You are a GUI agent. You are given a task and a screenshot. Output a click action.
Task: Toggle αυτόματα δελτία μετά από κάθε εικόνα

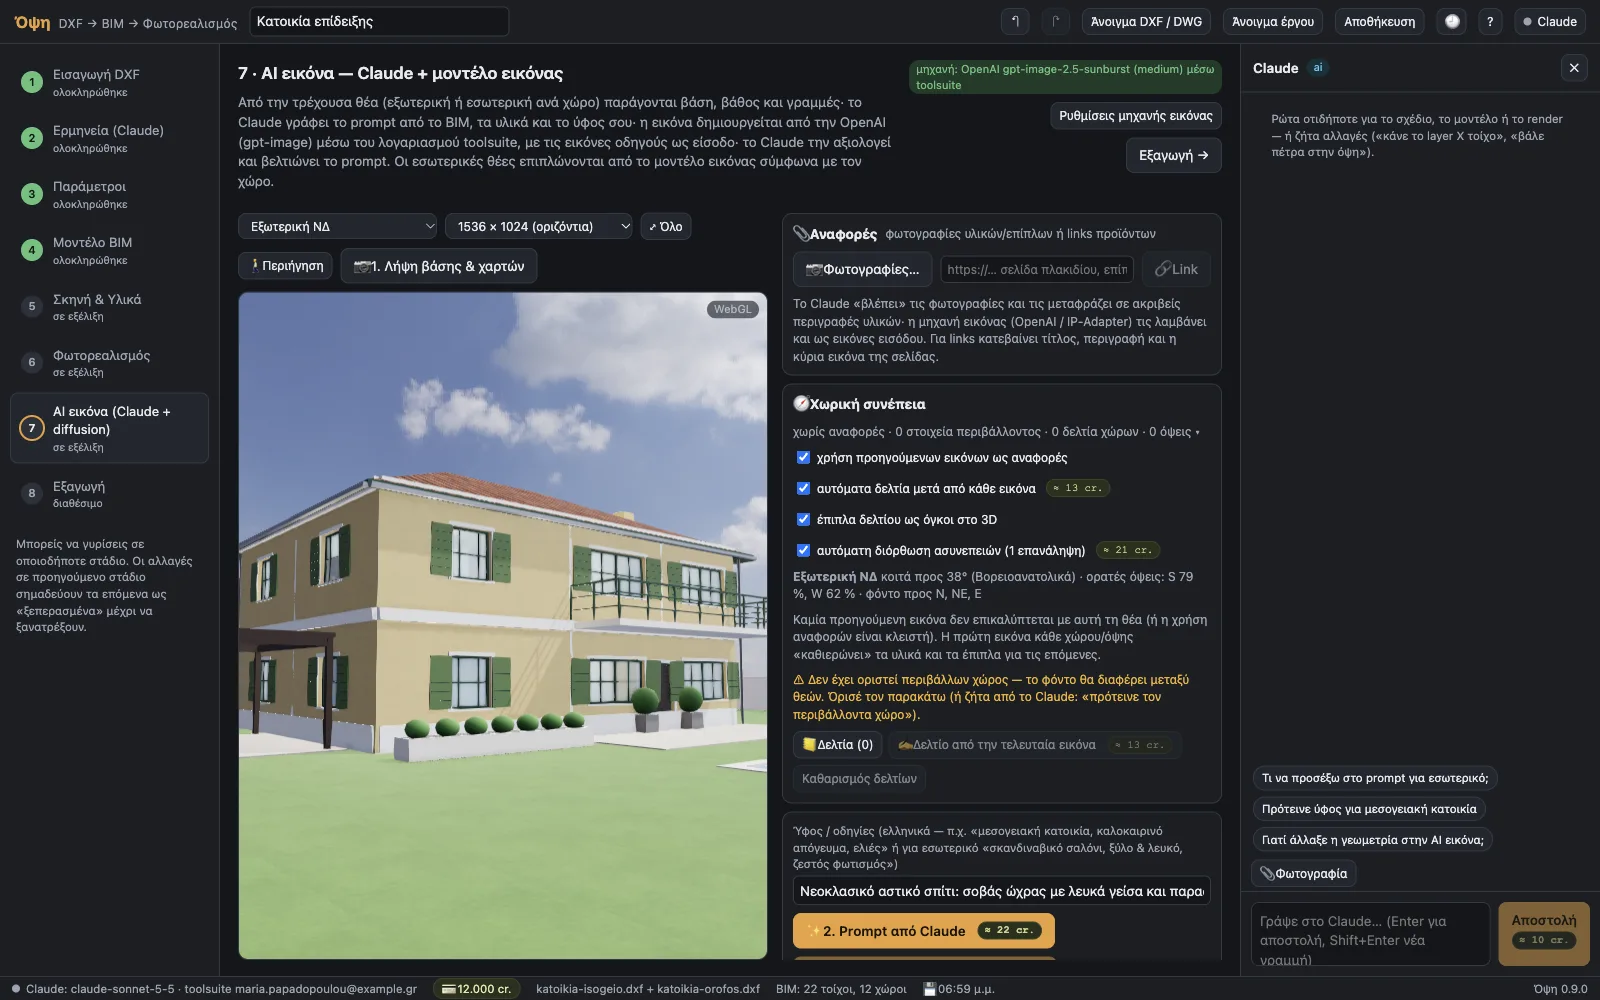(803, 488)
